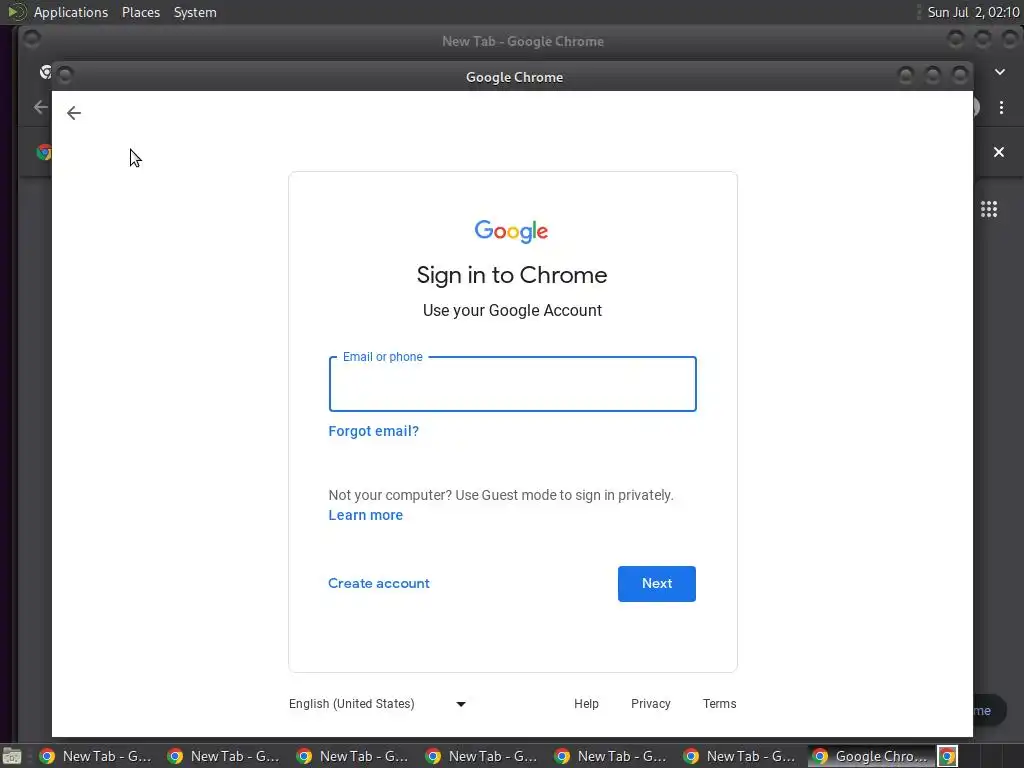Screen dimensions: 1024x768
Task: Switch to fourth New Tab taskbar entry
Action: [x=482, y=756]
